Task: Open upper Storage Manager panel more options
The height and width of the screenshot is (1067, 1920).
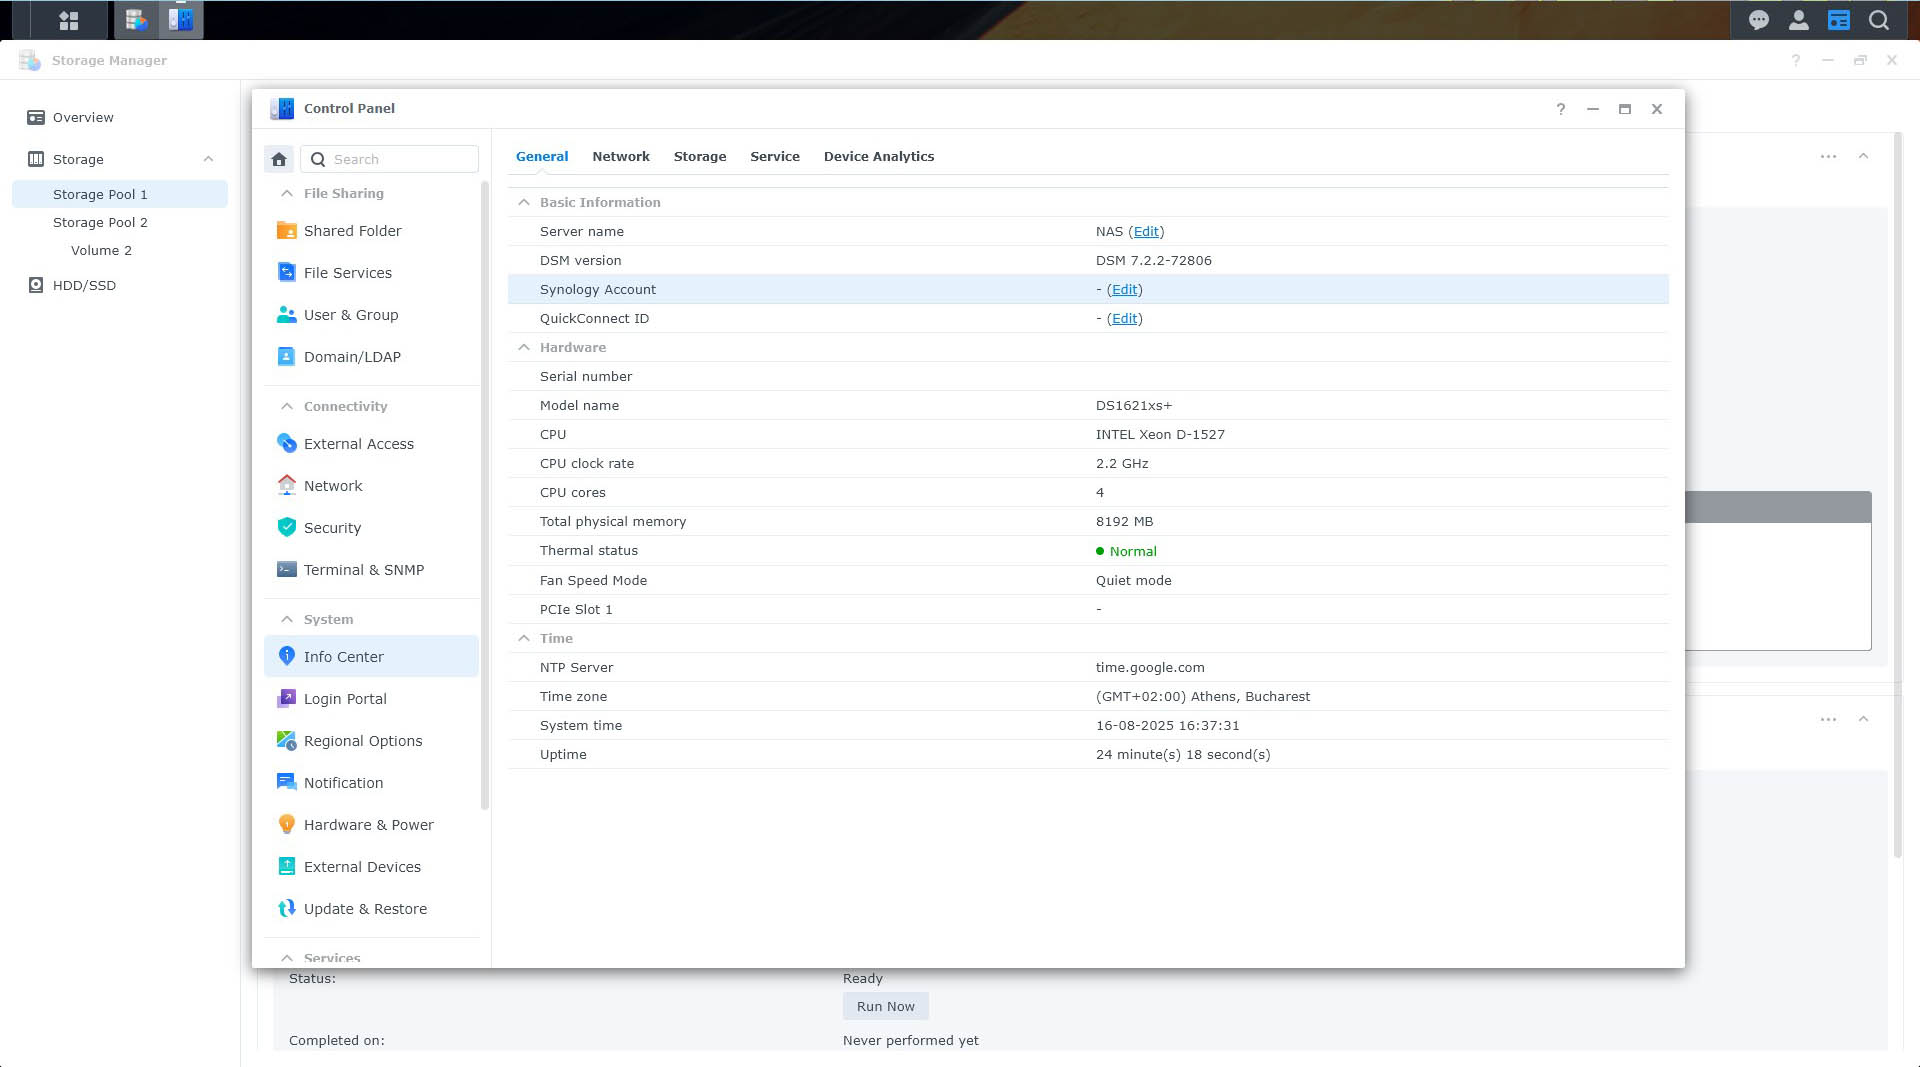Action: point(1828,156)
